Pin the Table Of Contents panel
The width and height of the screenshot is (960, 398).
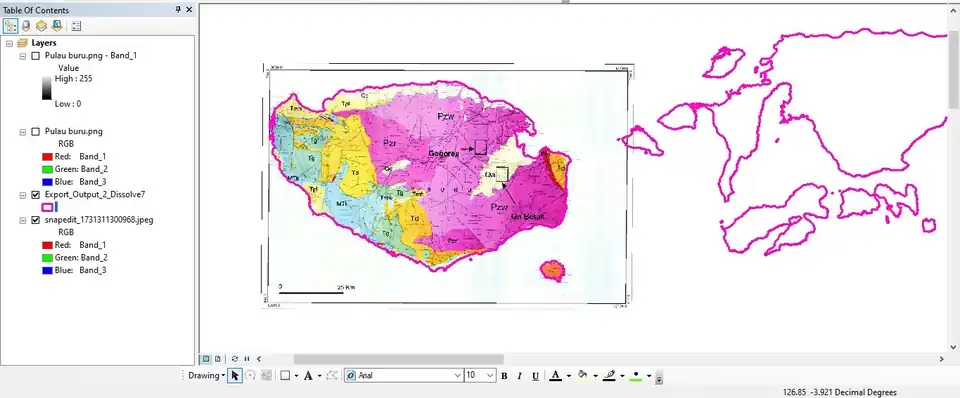click(178, 10)
